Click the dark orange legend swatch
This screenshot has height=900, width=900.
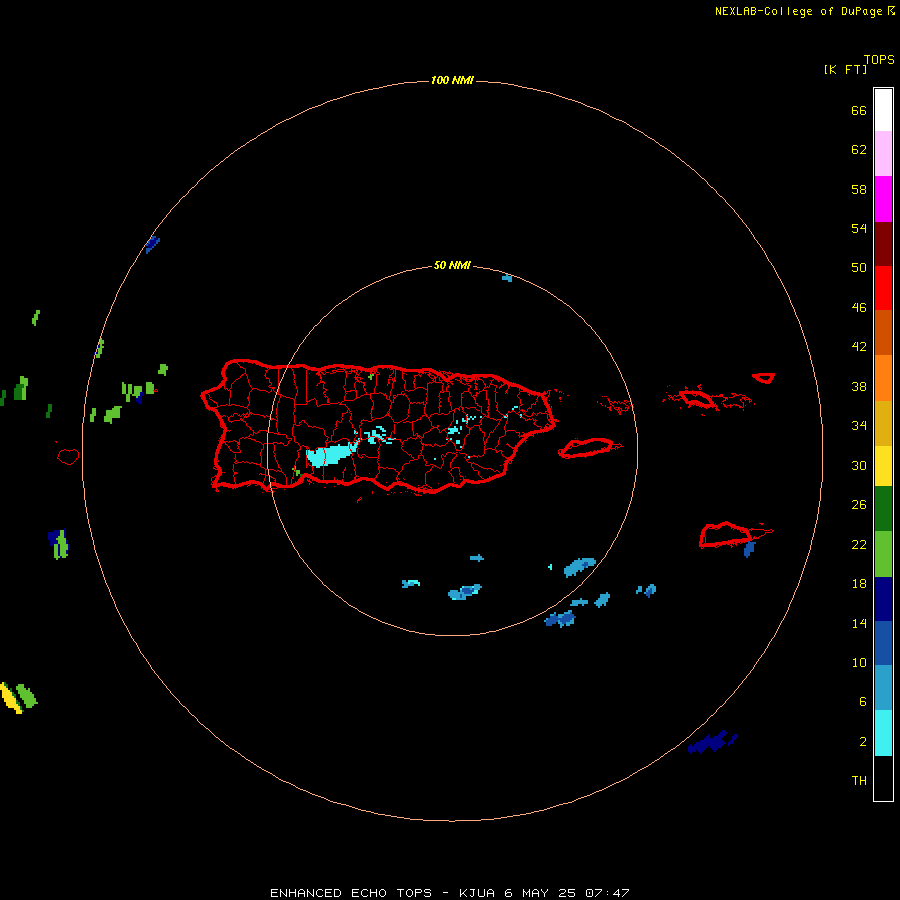tap(883, 333)
